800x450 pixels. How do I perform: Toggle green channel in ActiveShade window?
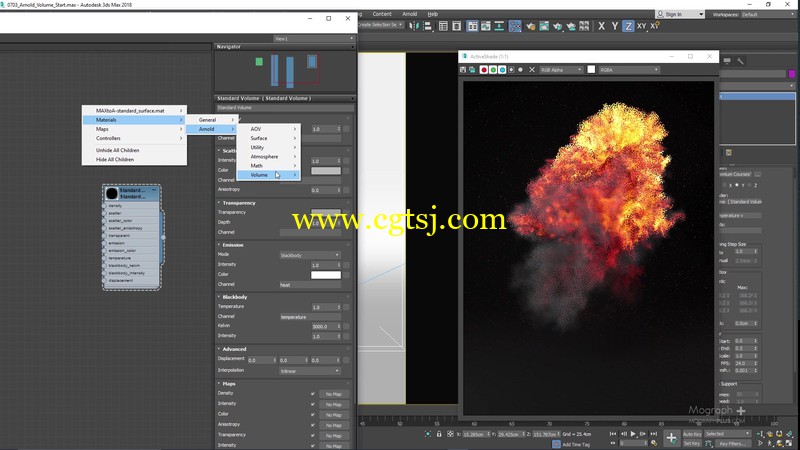coord(493,69)
